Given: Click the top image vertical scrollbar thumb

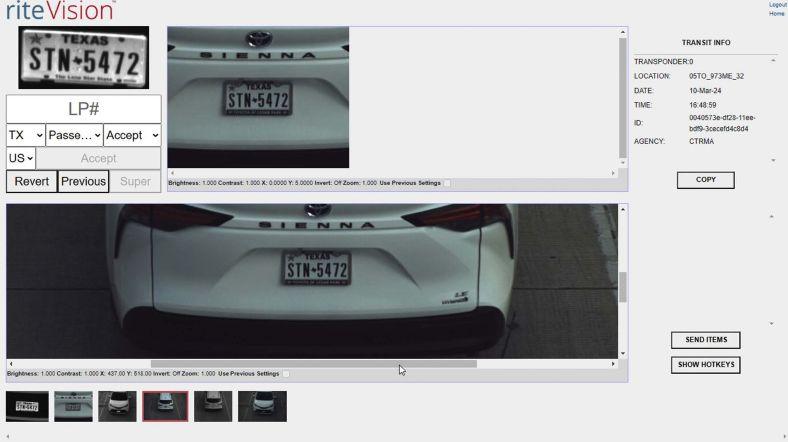Looking at the screenshot, I should pos(623,98).
